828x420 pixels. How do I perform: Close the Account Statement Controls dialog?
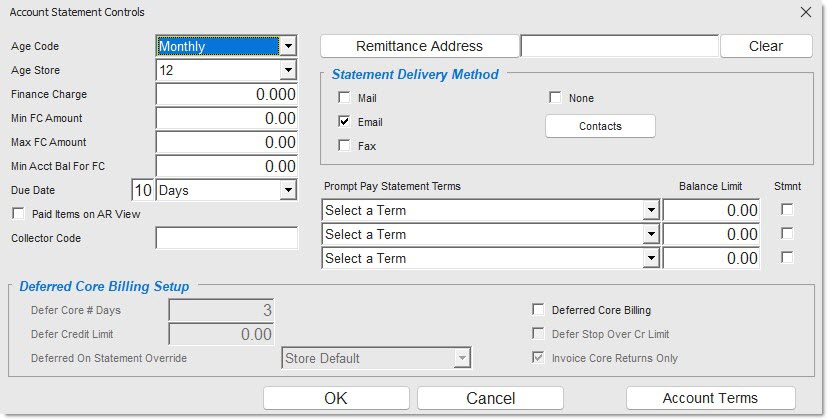pos(806,12)
